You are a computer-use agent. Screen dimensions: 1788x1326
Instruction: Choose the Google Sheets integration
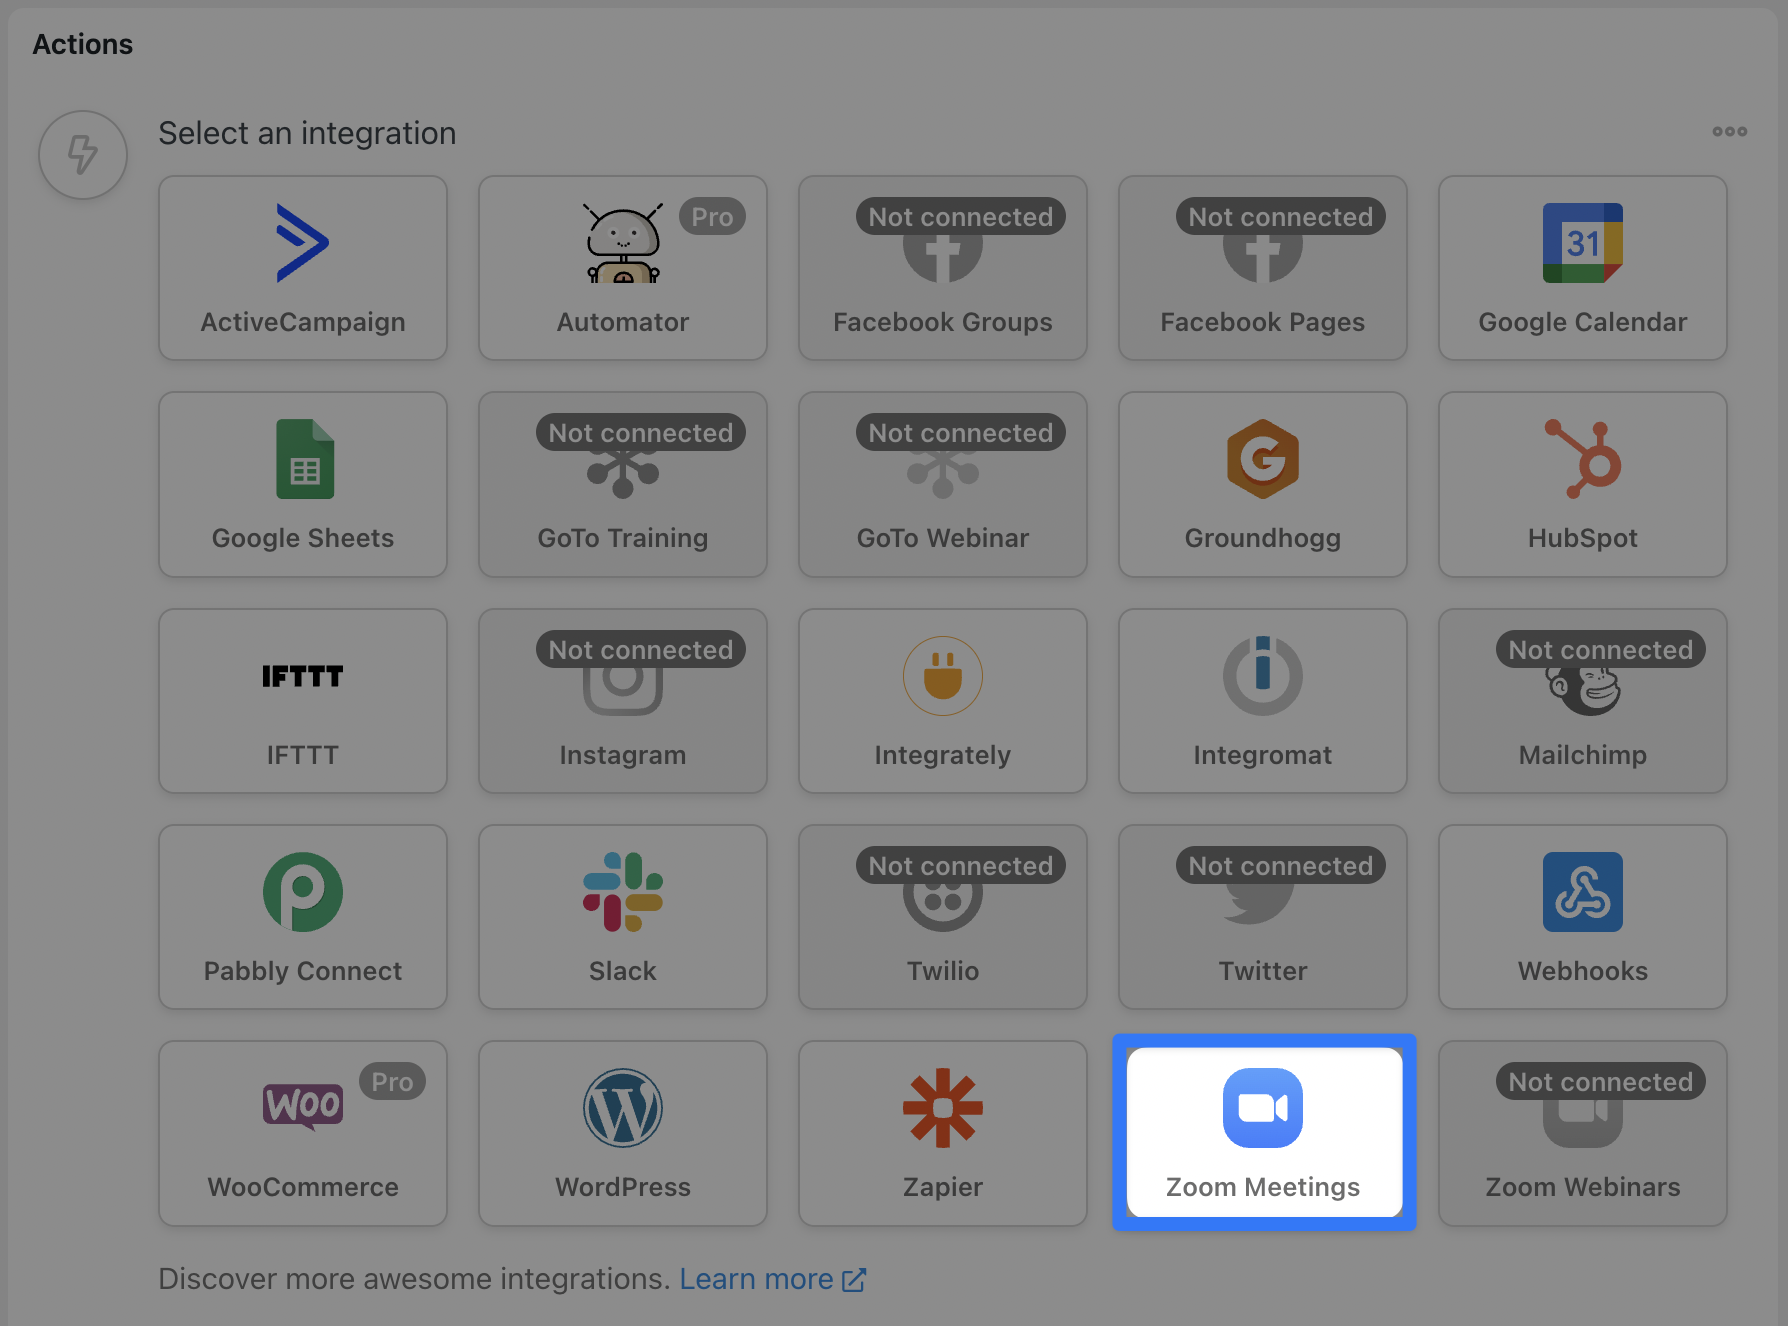303,484
